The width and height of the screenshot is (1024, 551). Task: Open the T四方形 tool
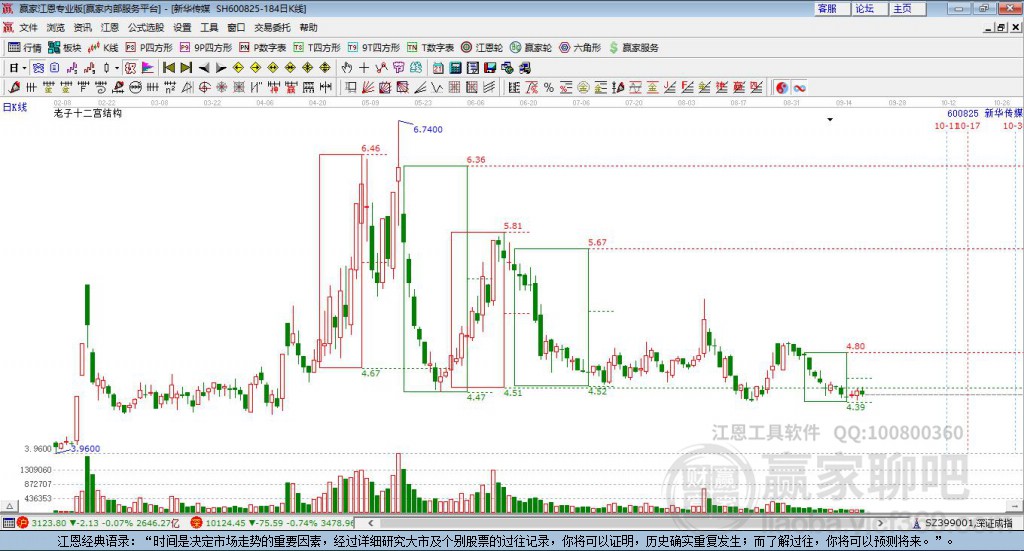point(317,48)
